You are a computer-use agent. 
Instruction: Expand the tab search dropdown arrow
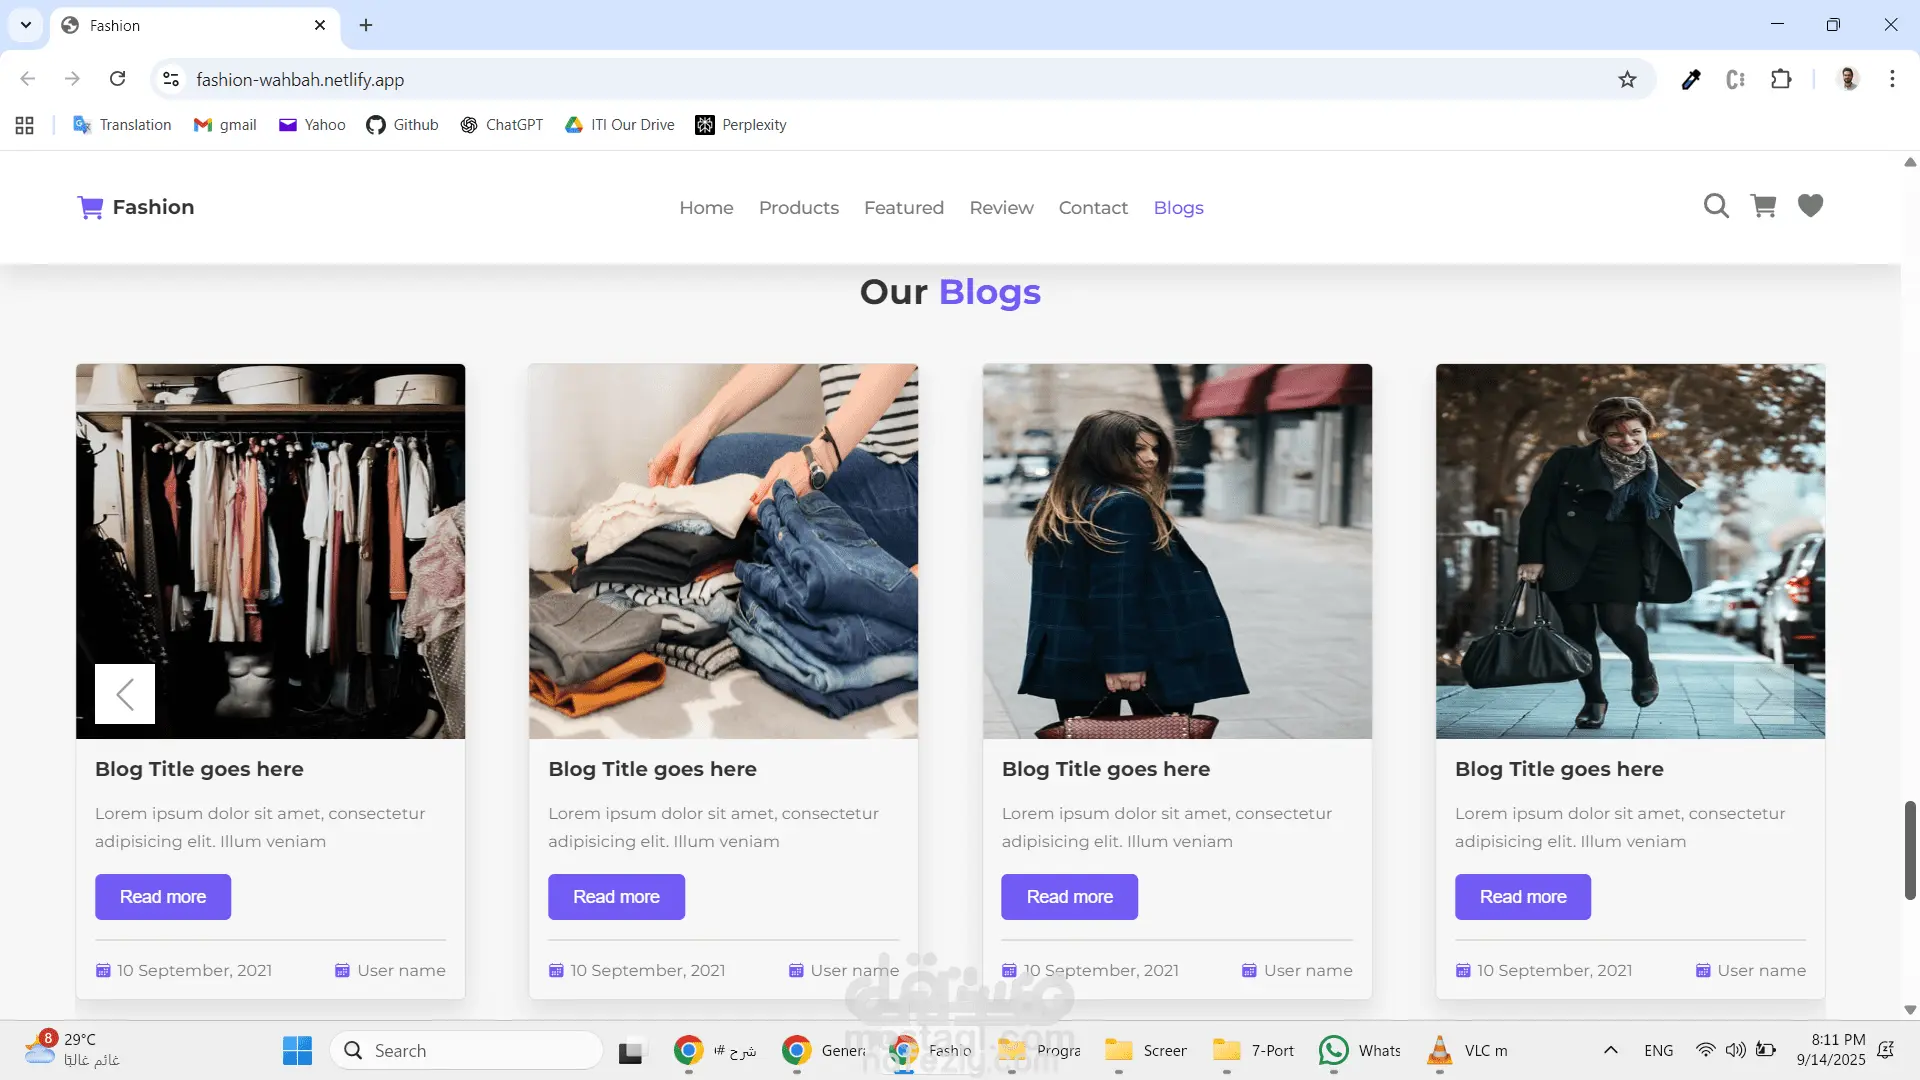[26, 25]
